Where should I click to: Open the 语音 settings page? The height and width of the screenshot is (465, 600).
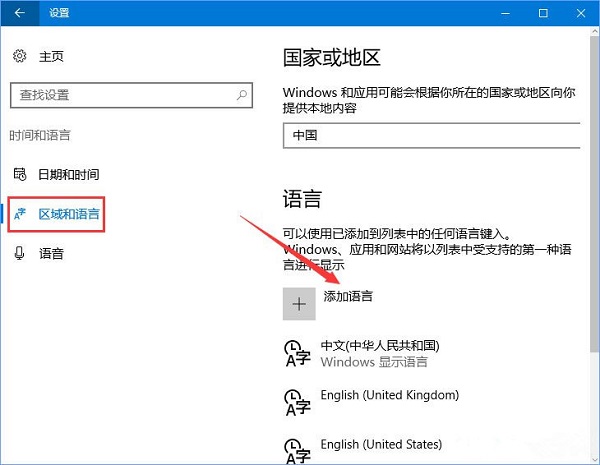coord(51,253)
